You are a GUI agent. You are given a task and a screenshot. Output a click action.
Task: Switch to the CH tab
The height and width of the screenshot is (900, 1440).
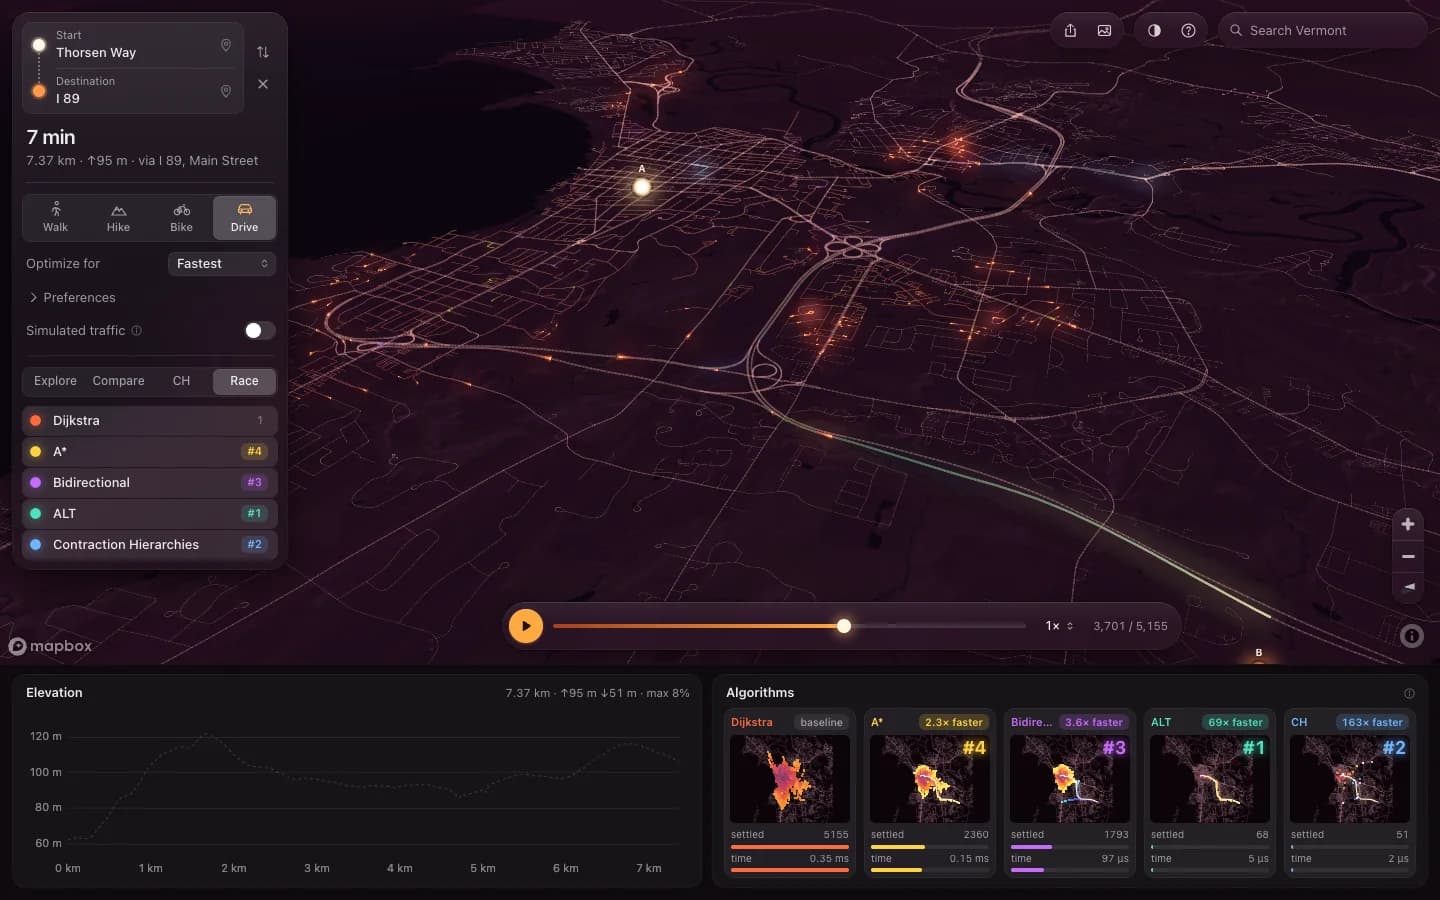pos(181,381)
